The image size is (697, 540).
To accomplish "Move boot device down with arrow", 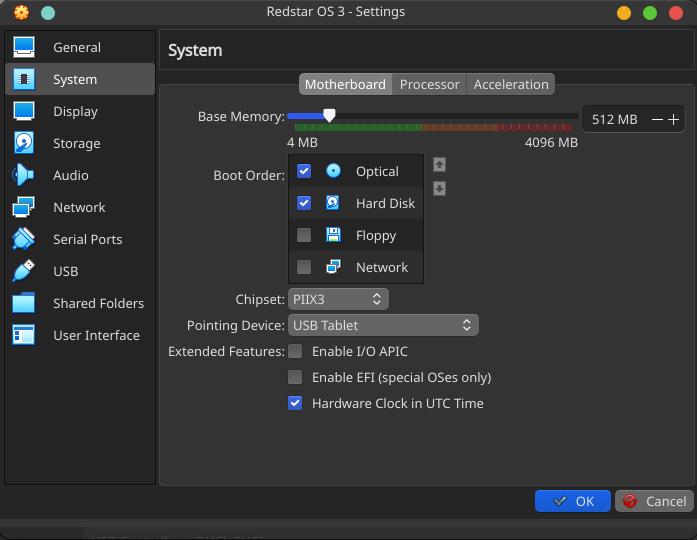I will coord(439,188).
